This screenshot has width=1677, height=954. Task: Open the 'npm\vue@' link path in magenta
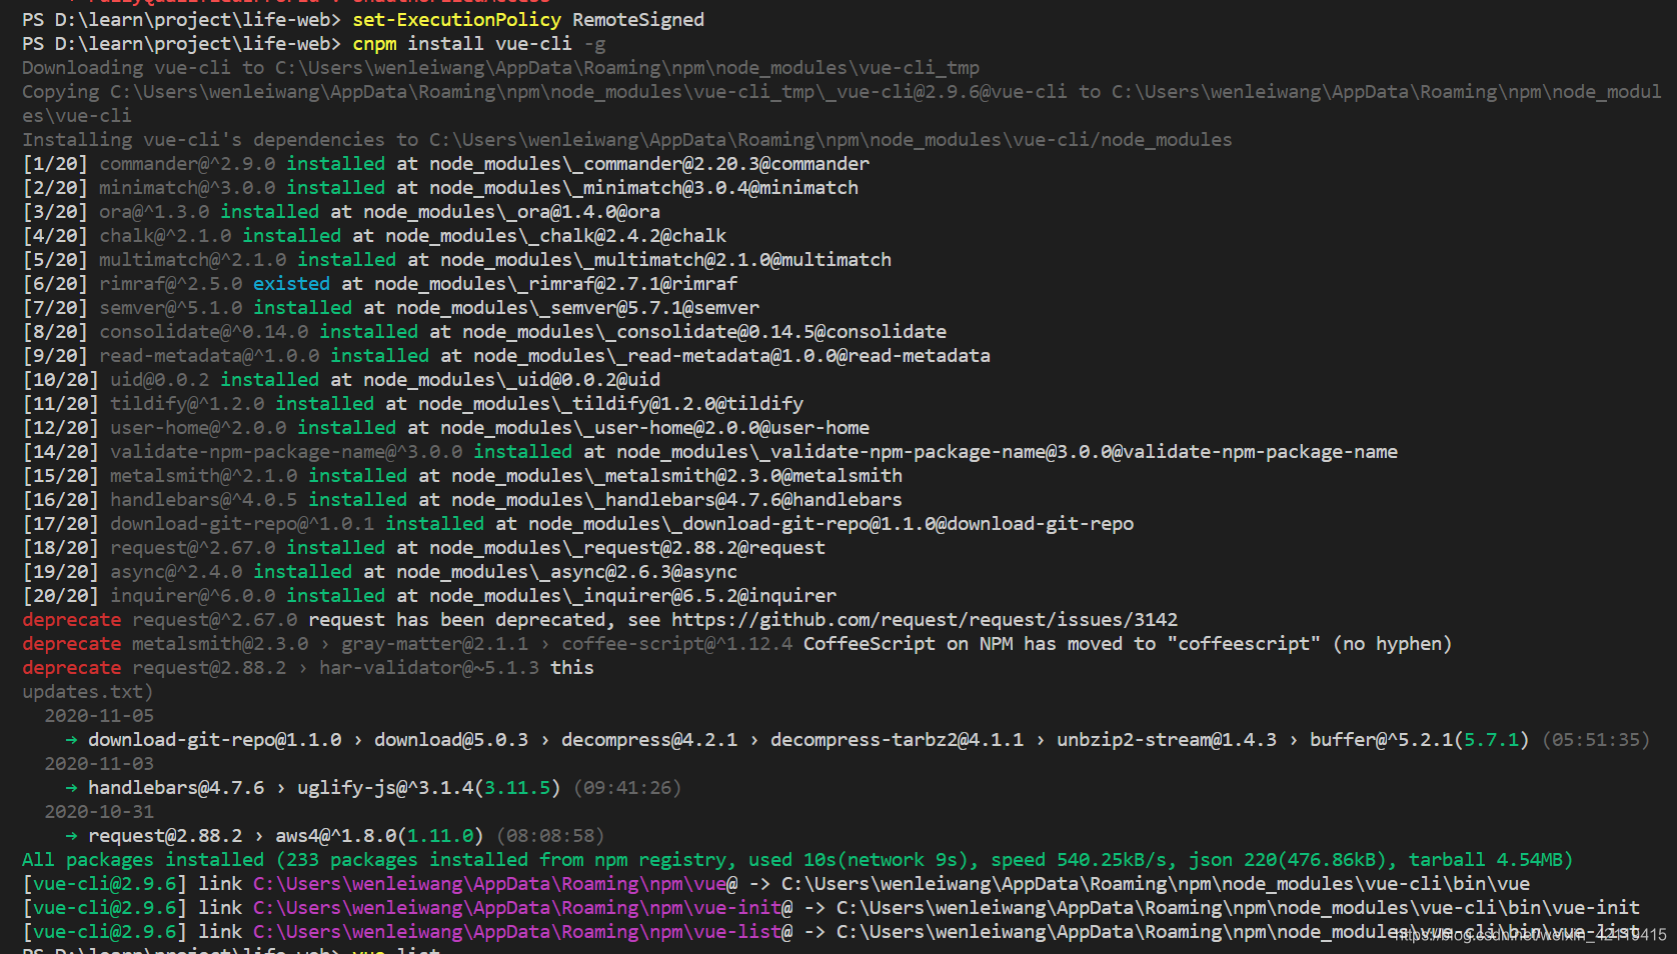click(x=496, y=884)
